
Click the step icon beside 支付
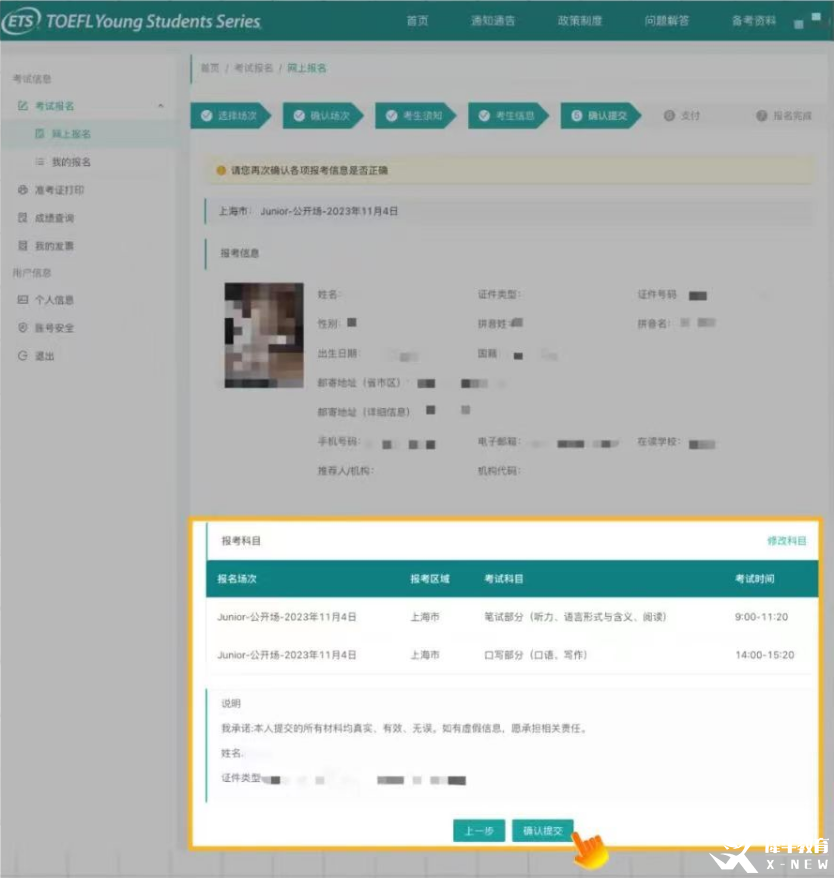coord(669,116)
